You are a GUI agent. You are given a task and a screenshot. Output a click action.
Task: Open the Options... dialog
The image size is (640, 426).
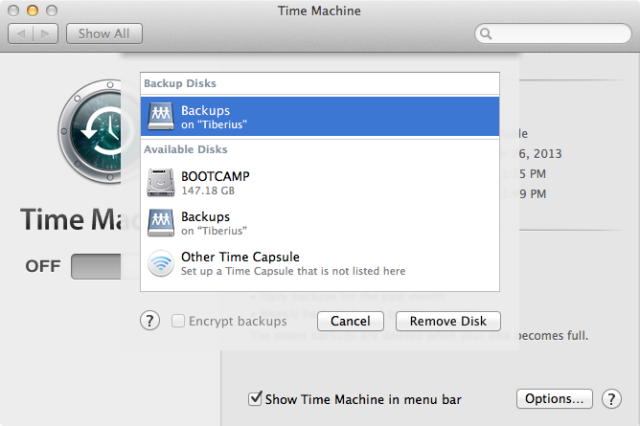(x=554, y=399)
